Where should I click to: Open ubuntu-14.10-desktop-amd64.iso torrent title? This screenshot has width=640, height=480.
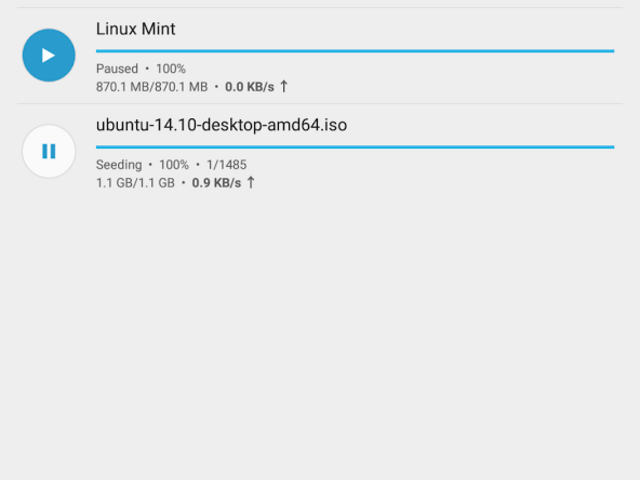(221, 125)
